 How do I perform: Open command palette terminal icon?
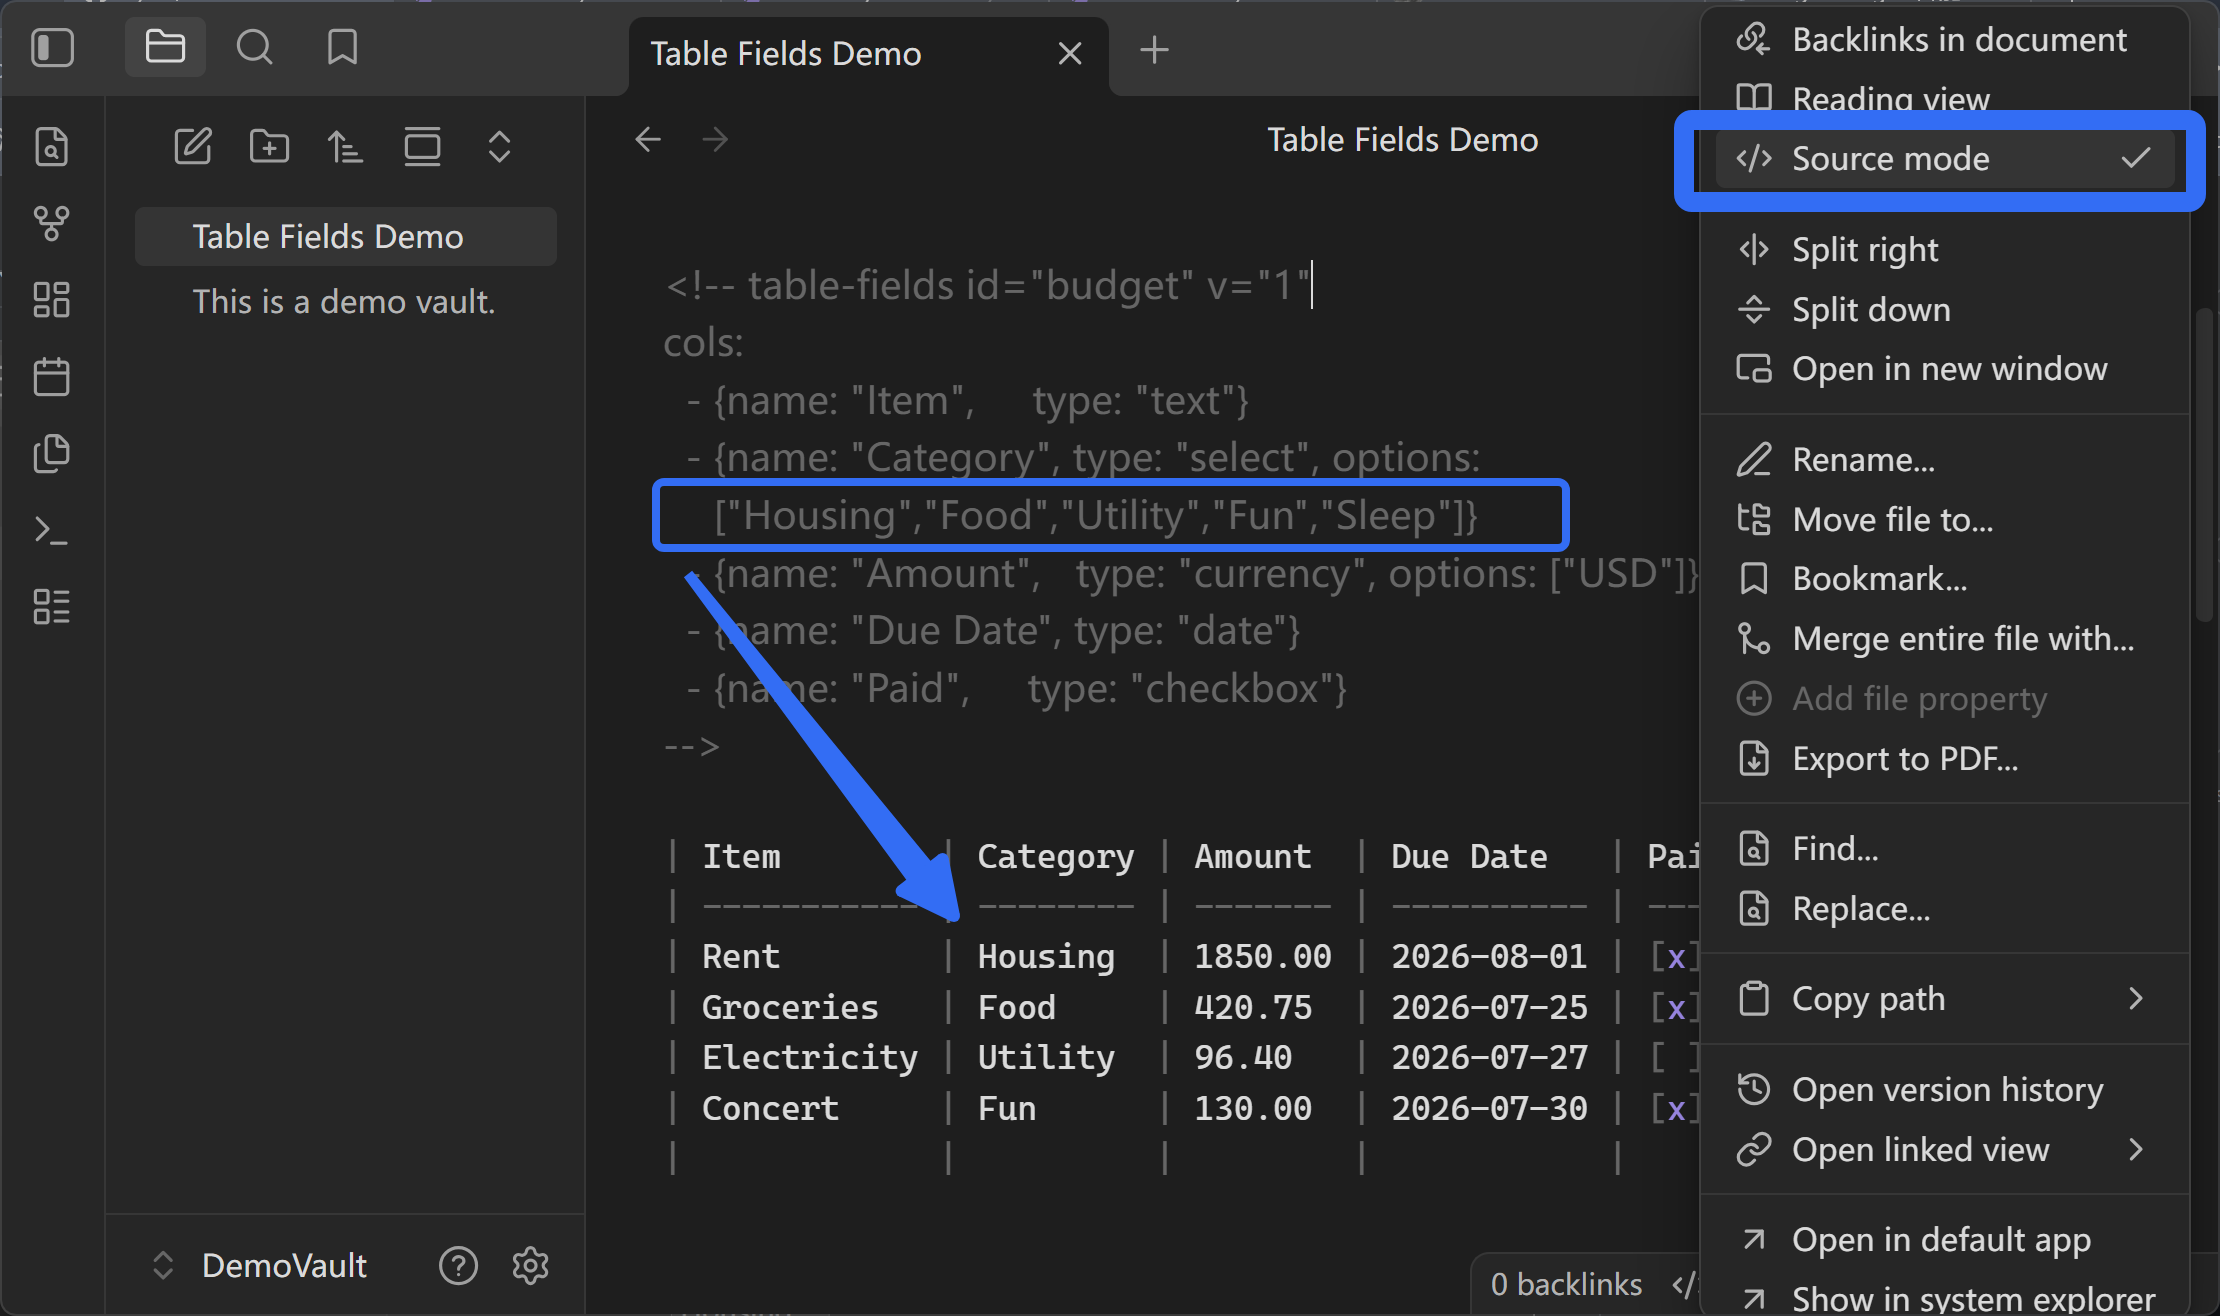point(51,530)
